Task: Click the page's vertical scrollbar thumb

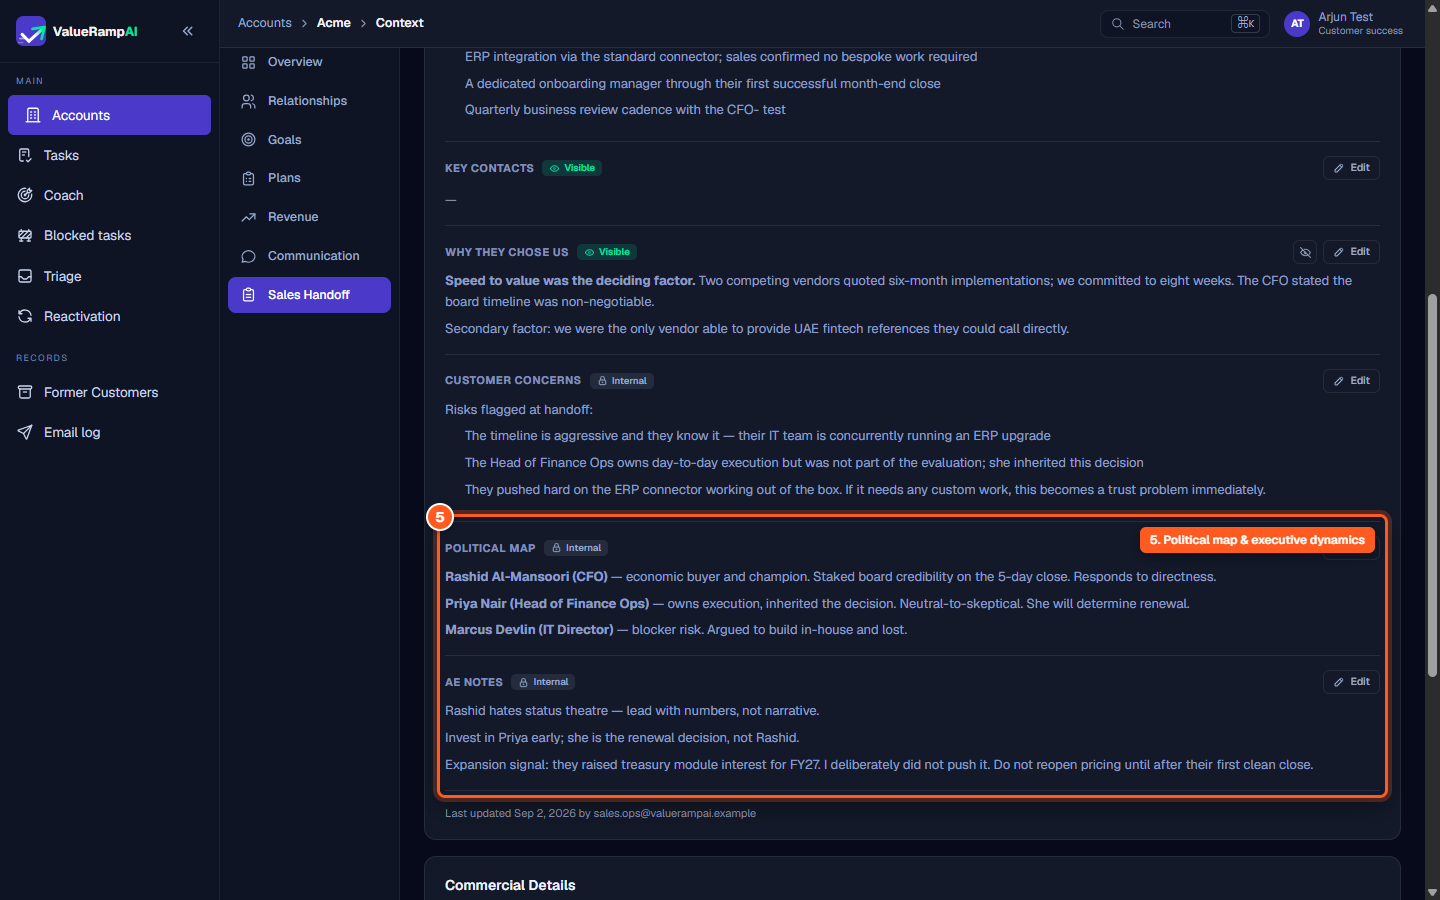Action: click(1432, 485)
